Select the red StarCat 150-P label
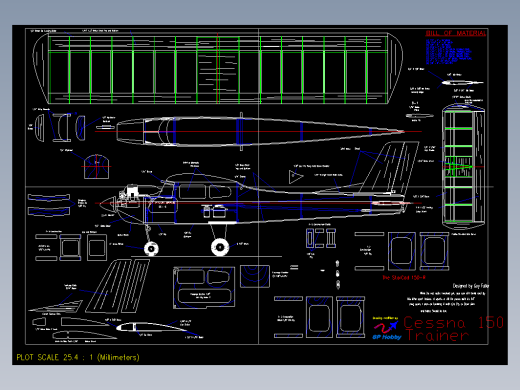 [x=404, y=277]
